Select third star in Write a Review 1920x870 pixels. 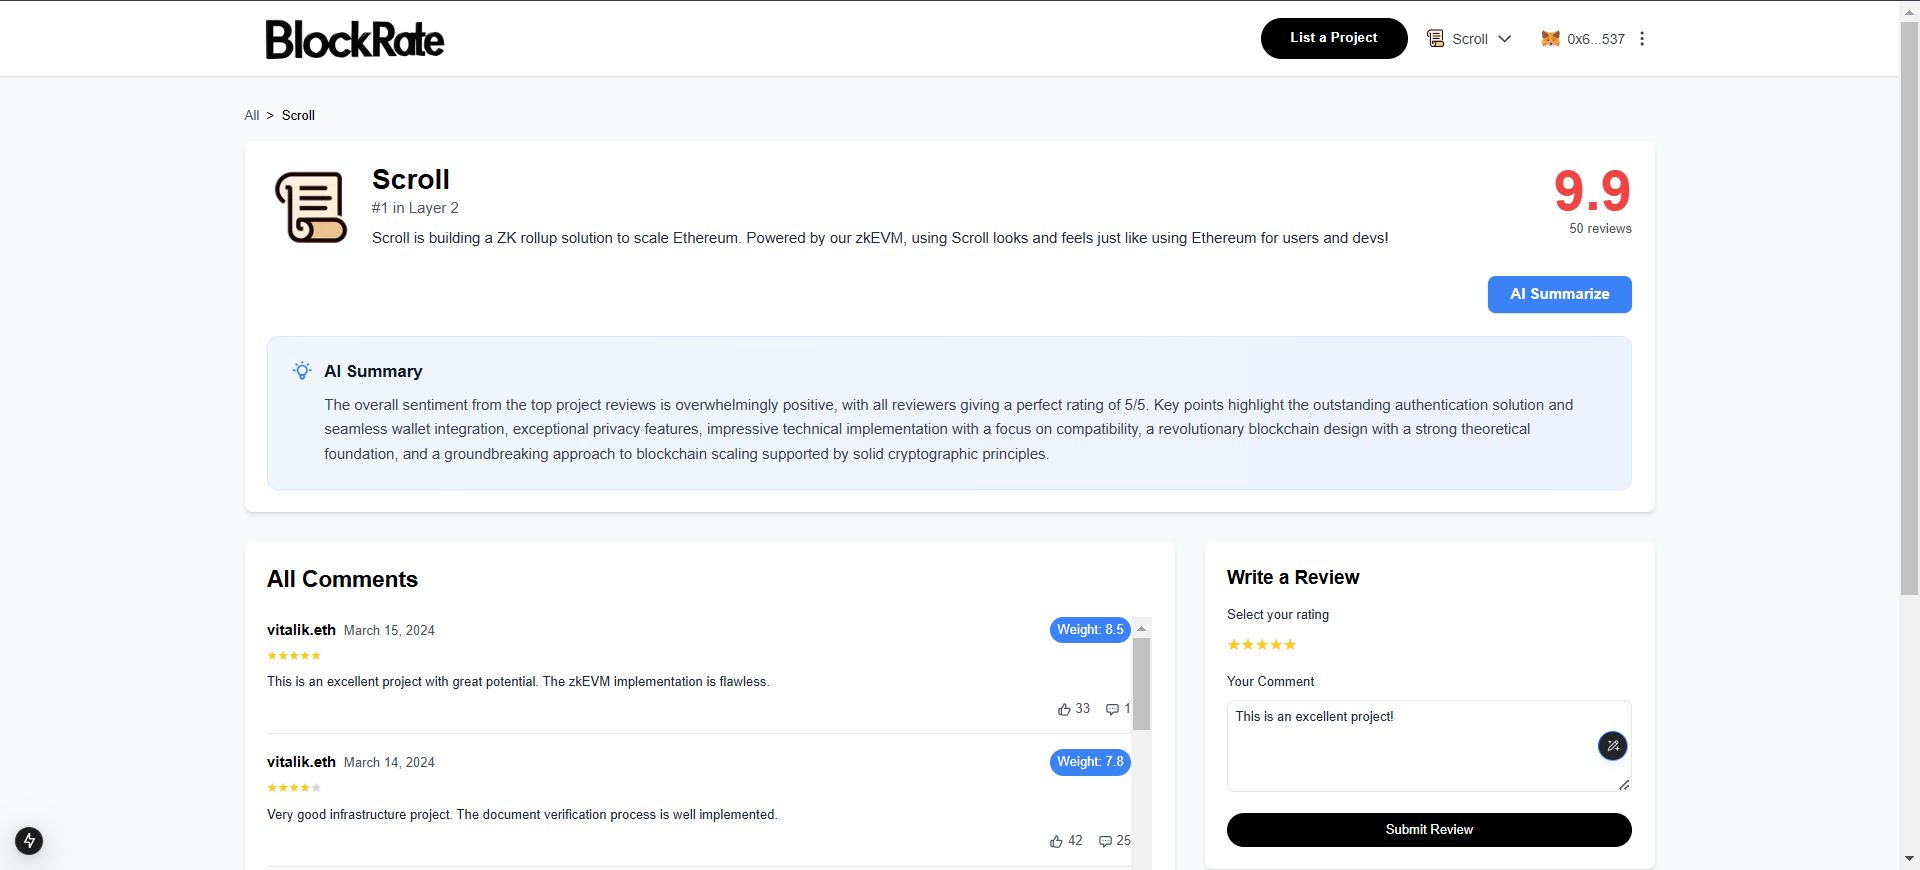[x=1262, y=645]
